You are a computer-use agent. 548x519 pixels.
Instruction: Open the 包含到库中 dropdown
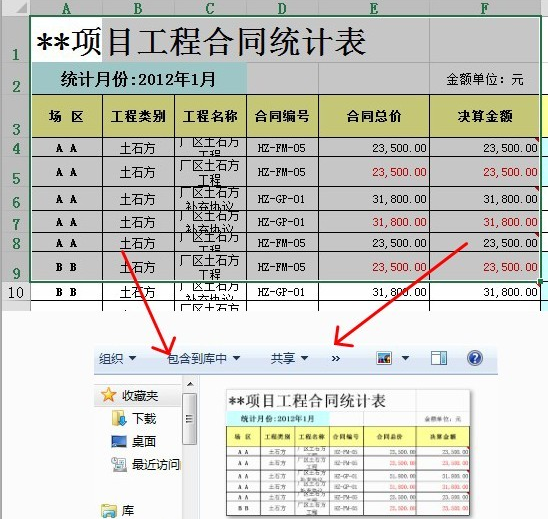[x=203, y=359]
